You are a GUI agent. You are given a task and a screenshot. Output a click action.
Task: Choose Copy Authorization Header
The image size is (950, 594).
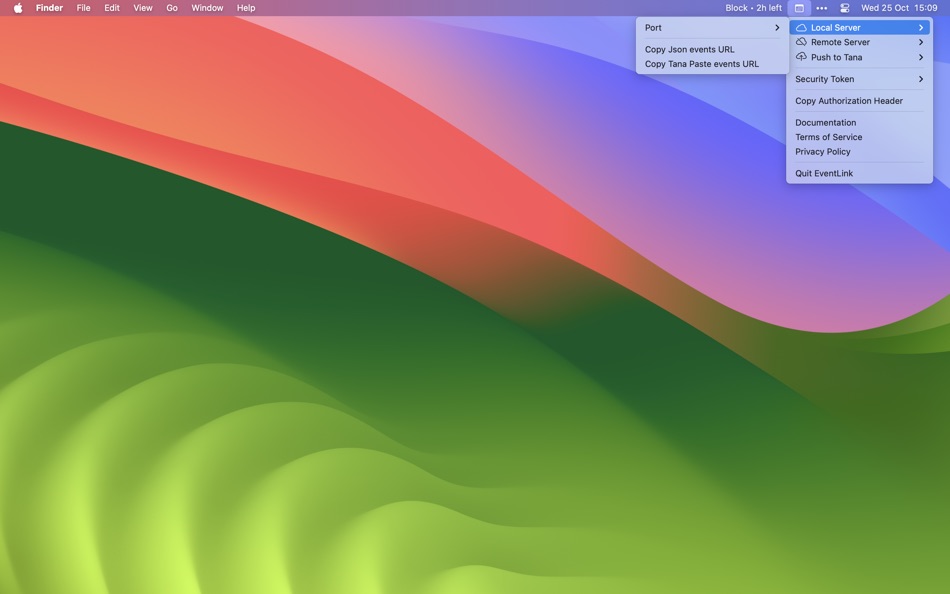(x=859, y=101)
